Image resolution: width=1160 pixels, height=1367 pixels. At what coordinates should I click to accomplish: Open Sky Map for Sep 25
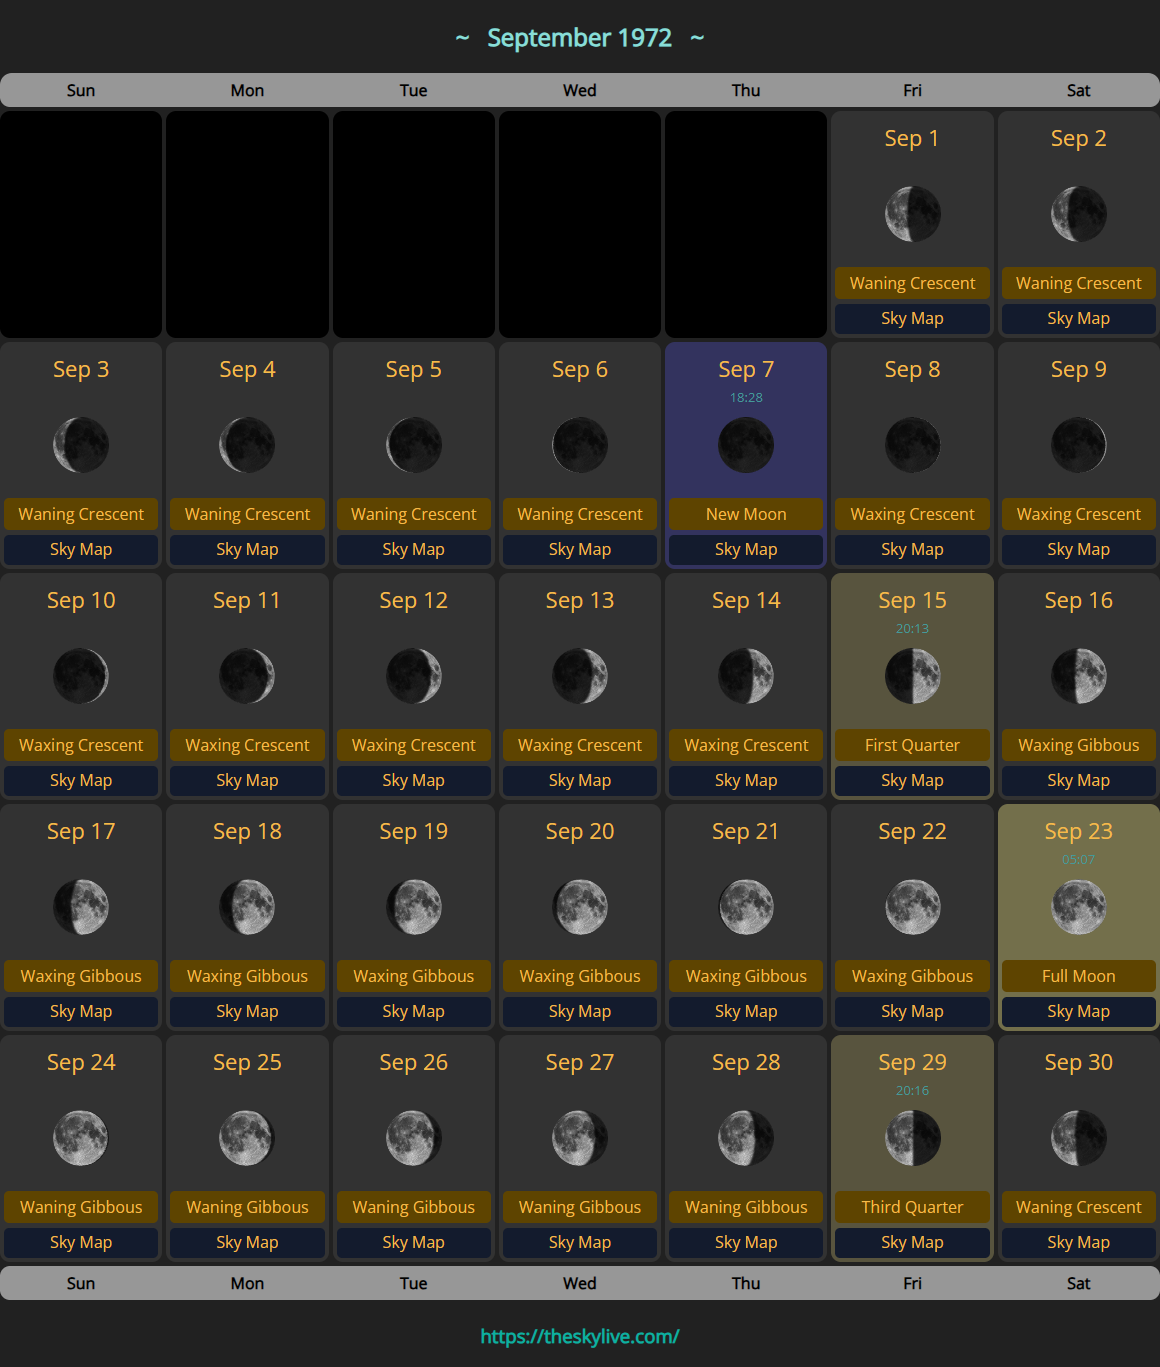click(x=247, y=1242)
